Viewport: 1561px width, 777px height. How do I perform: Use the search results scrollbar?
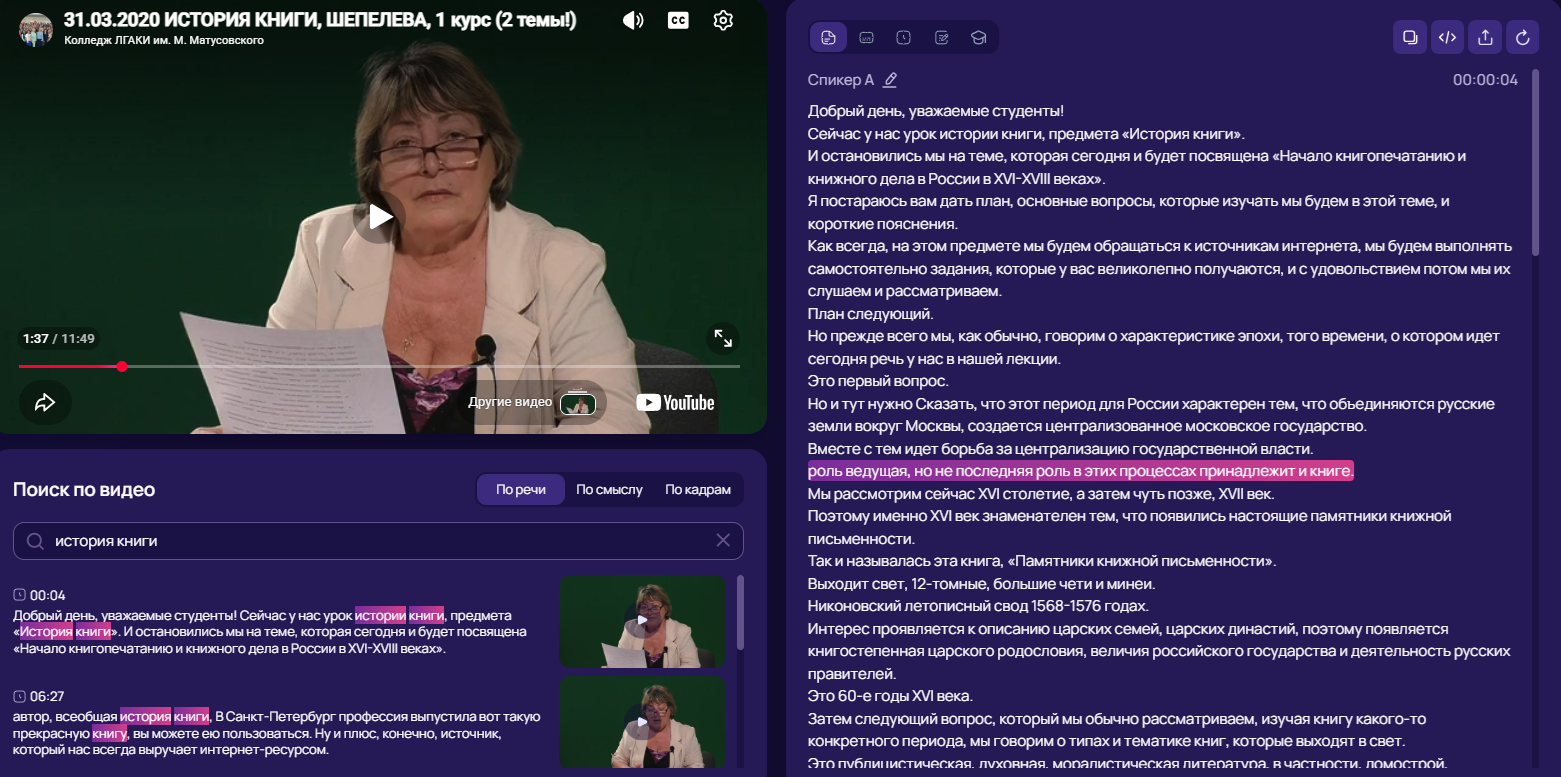coord(741,612)
